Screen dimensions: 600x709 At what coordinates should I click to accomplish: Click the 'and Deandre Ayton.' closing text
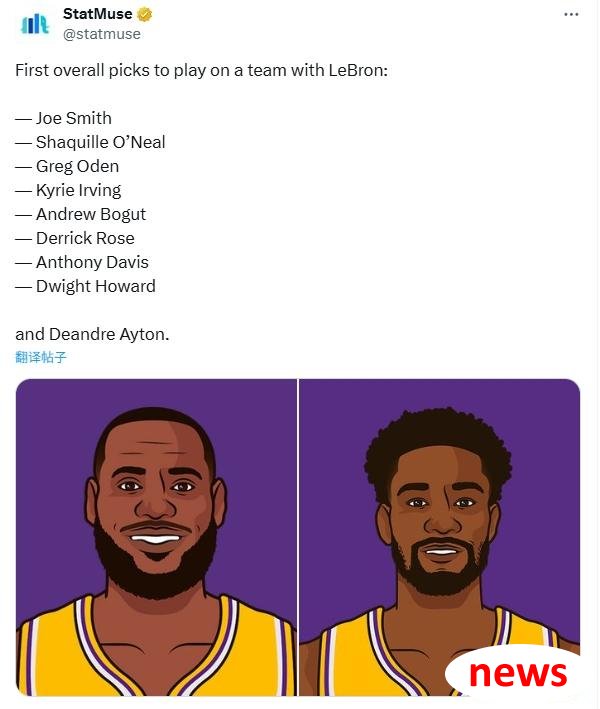tap(92, 334)
